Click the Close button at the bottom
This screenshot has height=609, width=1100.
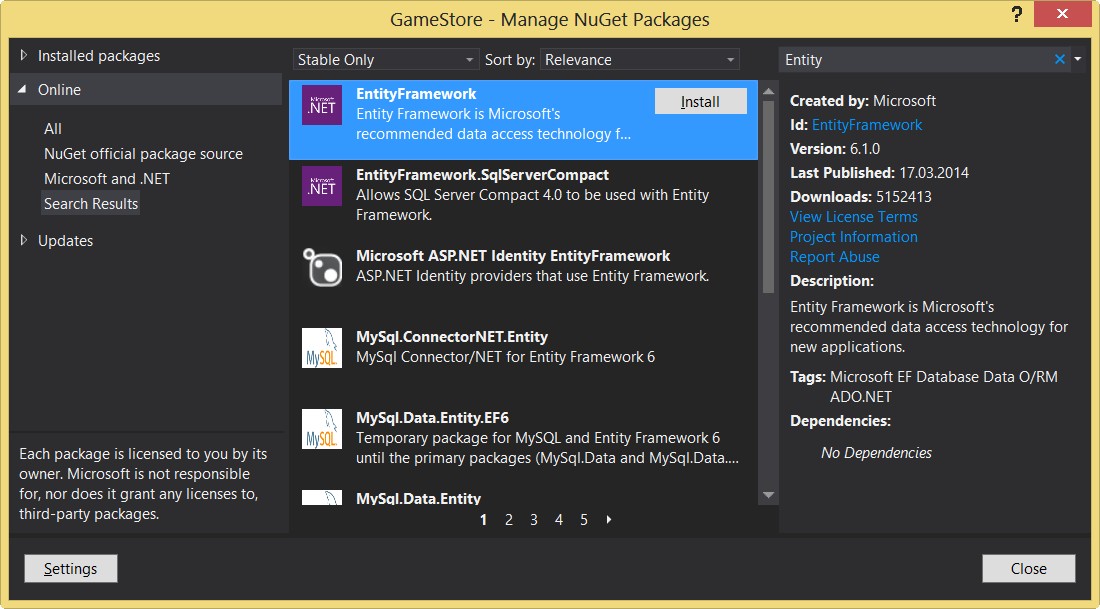tap(1028, 568)
